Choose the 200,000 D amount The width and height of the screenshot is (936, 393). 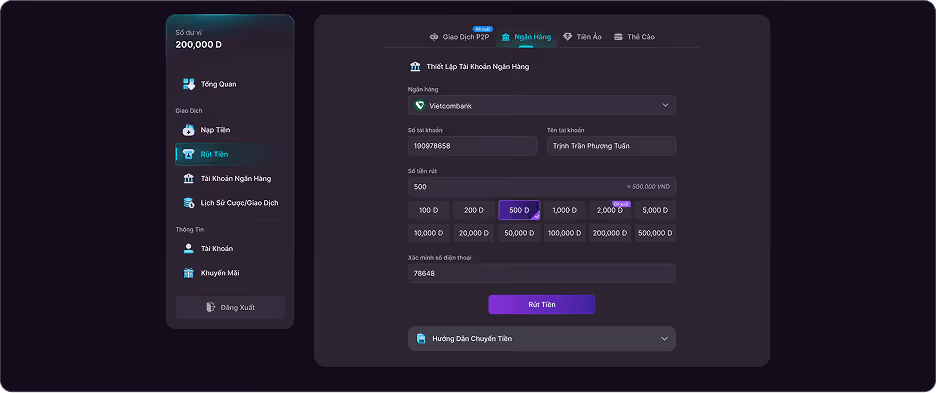click(x=610, y=233)
